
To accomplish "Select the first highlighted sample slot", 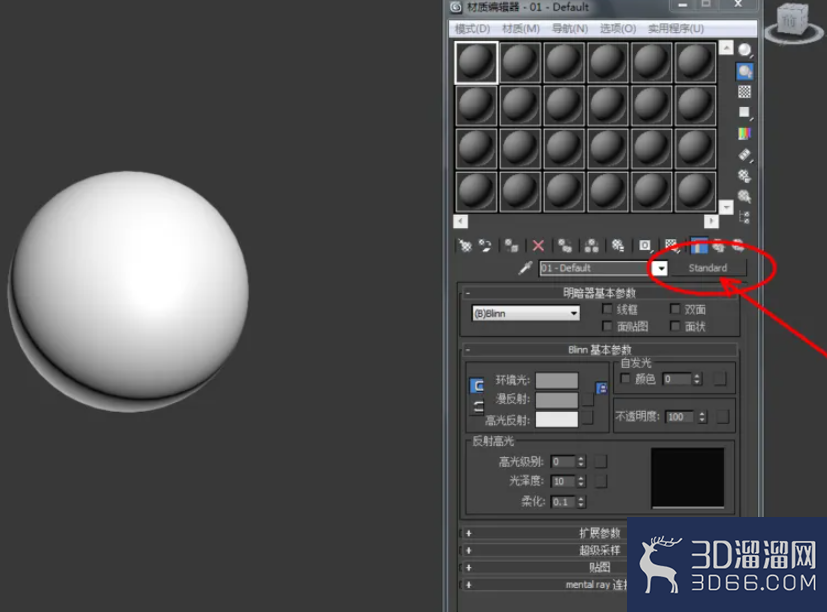I will point(476,63).
